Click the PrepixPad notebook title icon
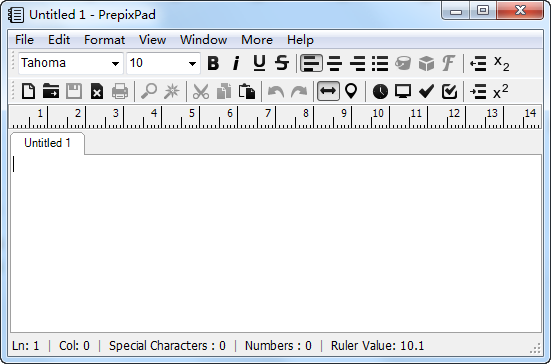This screenshot has width=551, height=364. point(16,15)
